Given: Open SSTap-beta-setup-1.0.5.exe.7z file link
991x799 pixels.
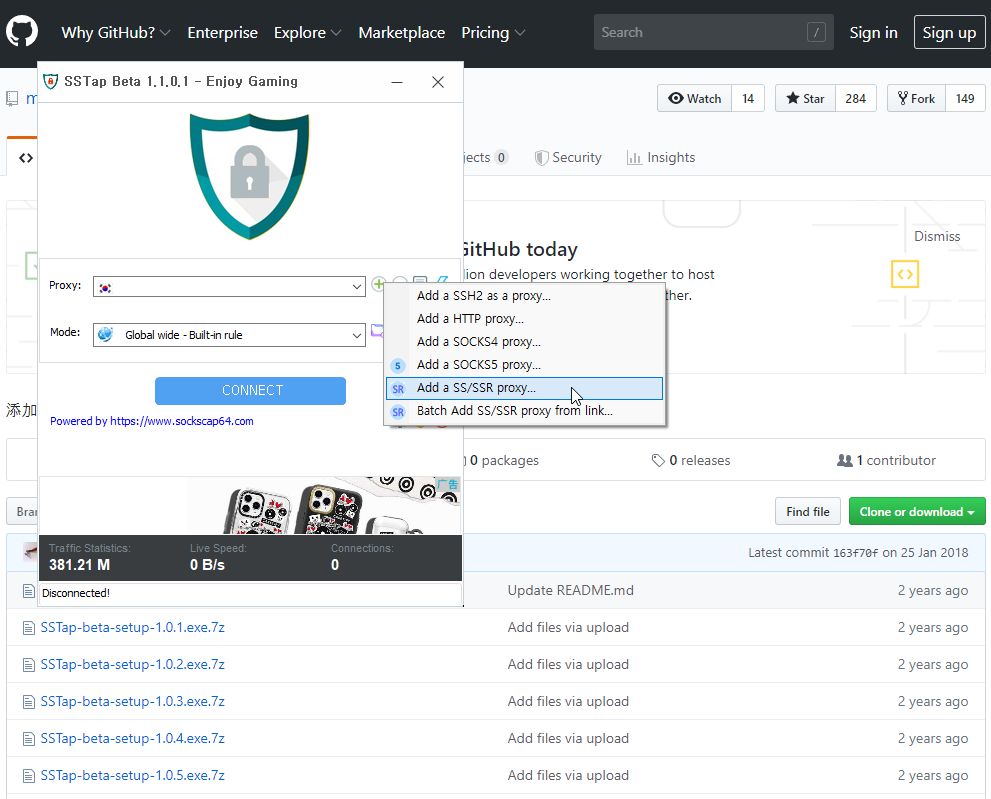Looking at the screenshot, I should click(133, 776).
